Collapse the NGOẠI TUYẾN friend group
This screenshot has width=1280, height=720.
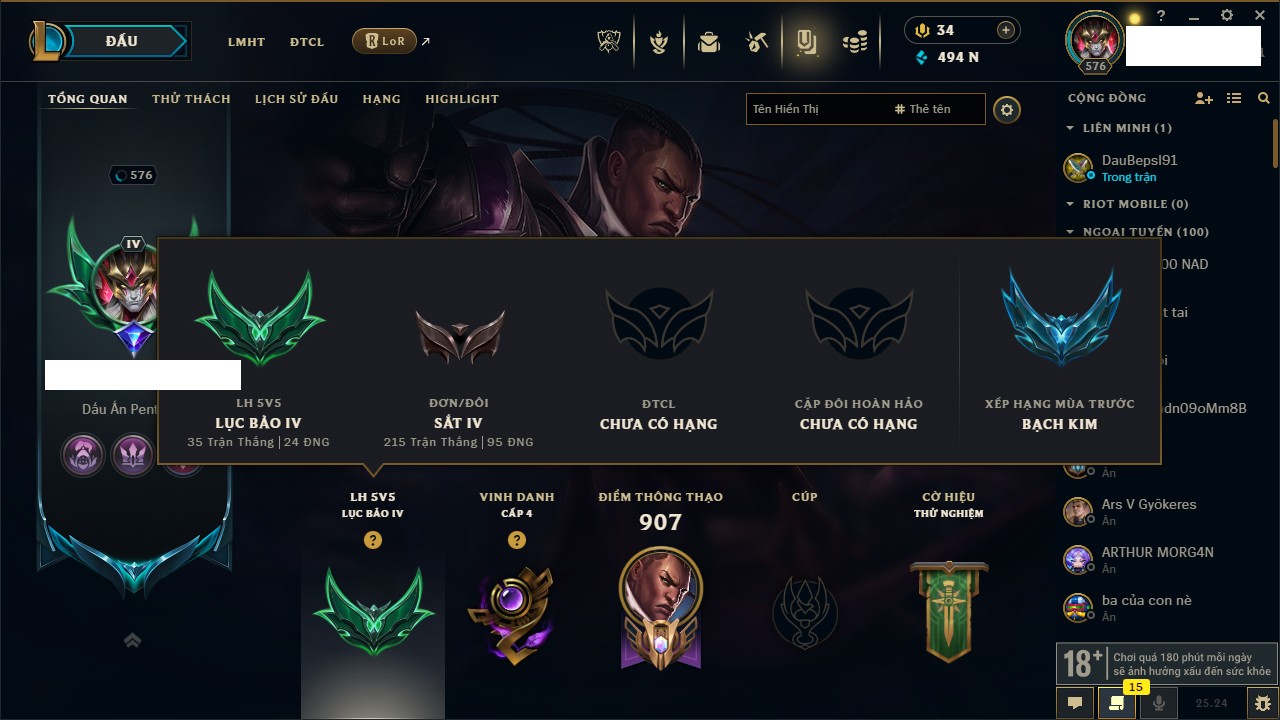pyautogui.click(x=1070, y=232)
